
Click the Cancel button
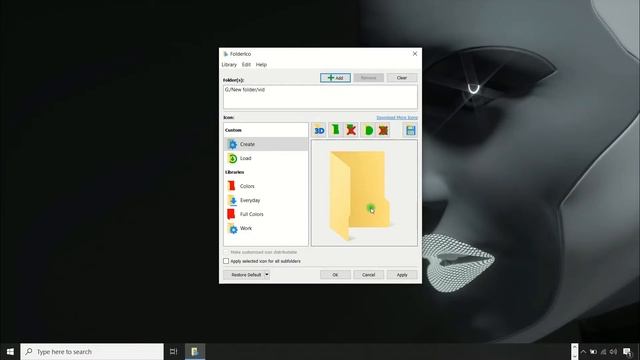(369, 275)
